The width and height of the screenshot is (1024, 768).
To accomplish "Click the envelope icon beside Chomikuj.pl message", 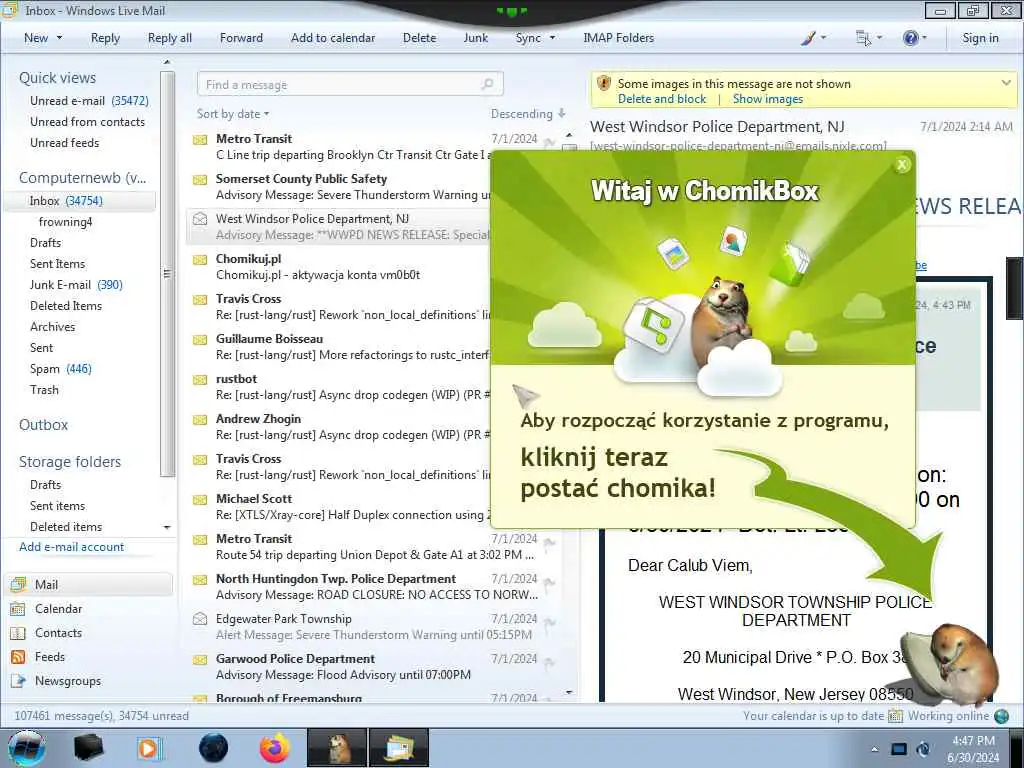I will click(200, 259).
